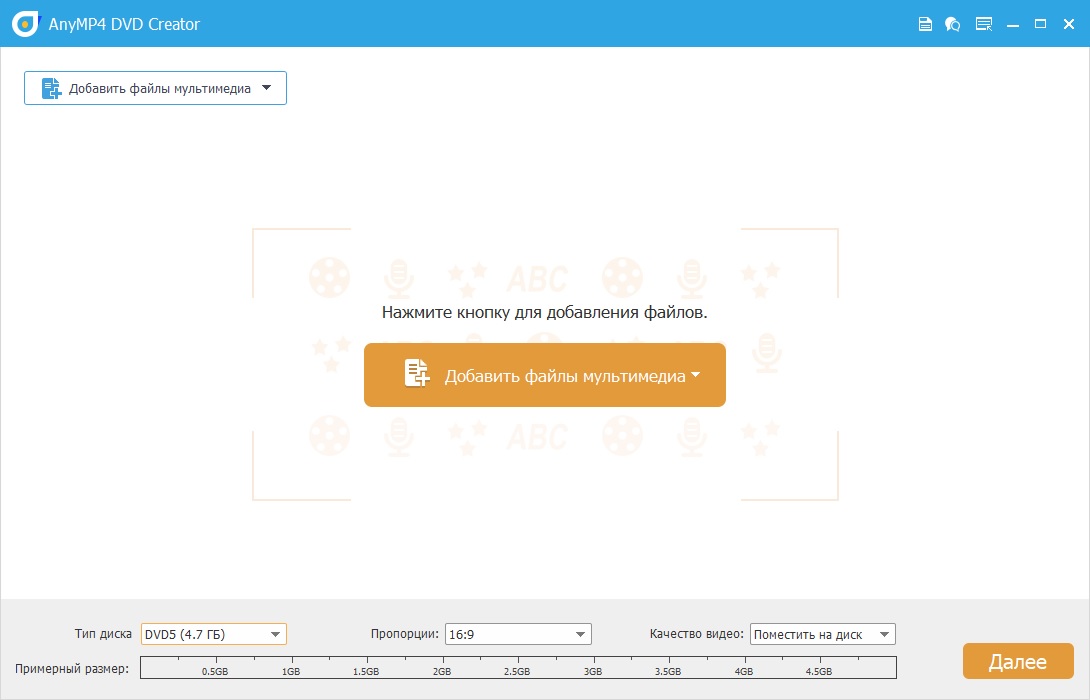This screenshot has height=700, width=1090.
Task: Click the Тип диска label
Action: point(106,633)
